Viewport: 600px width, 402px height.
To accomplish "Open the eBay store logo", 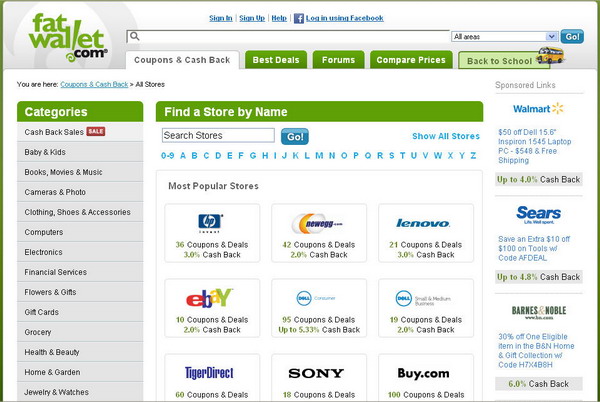I will 209,298.
